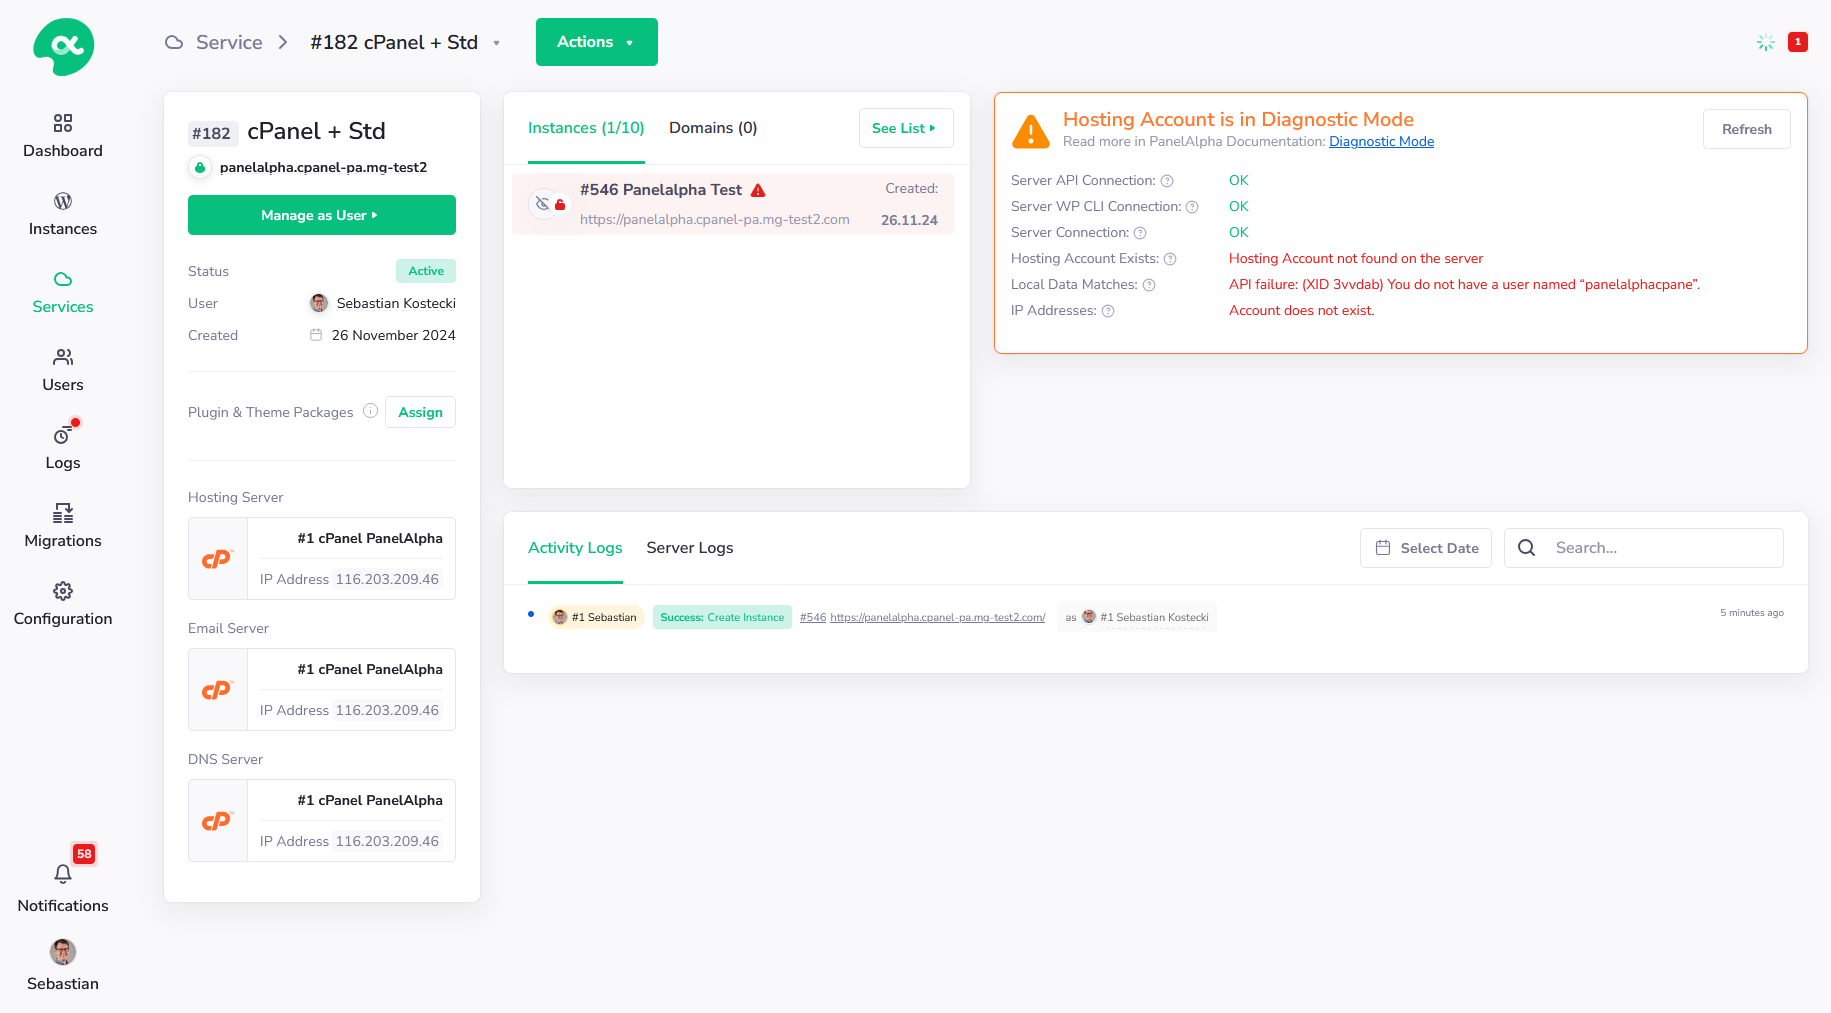Click the PanelAlpha logo
The image size is (1831, 1013).
[64, 46]
